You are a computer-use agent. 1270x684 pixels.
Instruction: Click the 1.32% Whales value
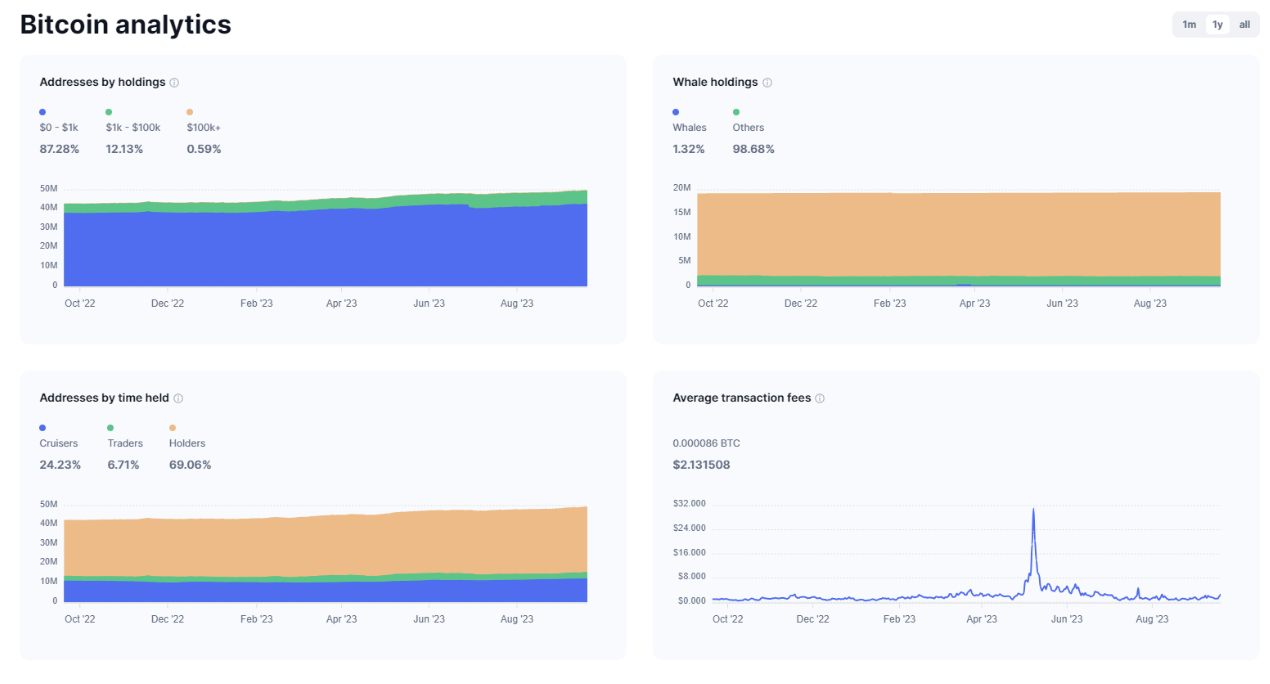click(689, 149)
